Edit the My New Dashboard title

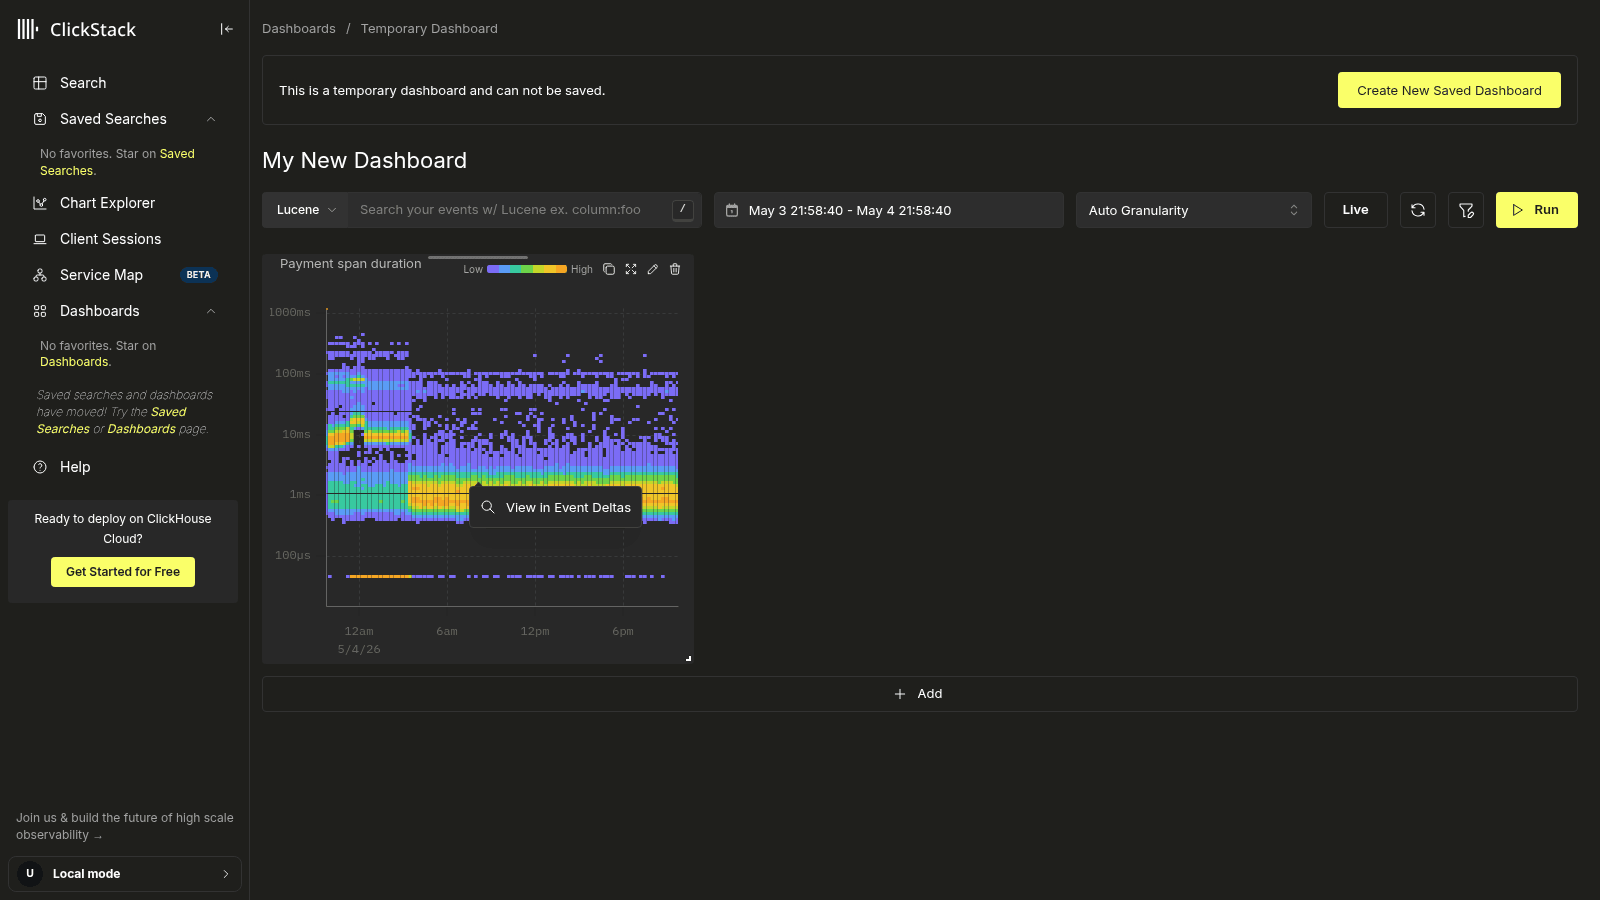point(364,161)
